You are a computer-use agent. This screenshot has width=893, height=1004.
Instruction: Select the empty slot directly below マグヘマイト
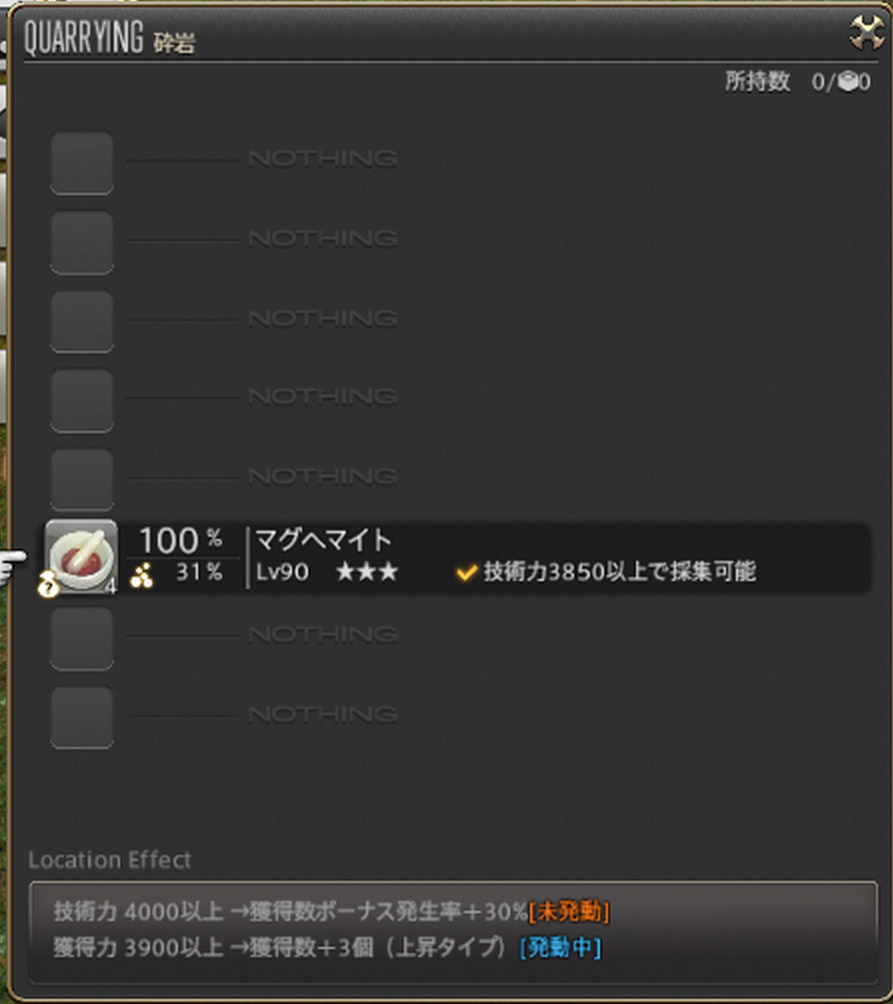tap(82, 638)
